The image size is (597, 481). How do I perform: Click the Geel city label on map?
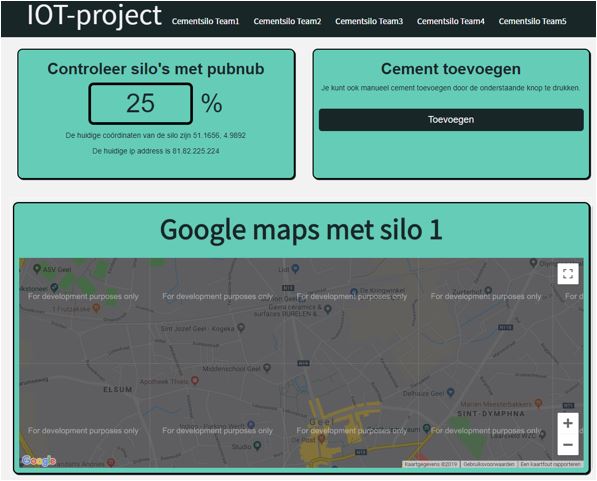point(322,422)
